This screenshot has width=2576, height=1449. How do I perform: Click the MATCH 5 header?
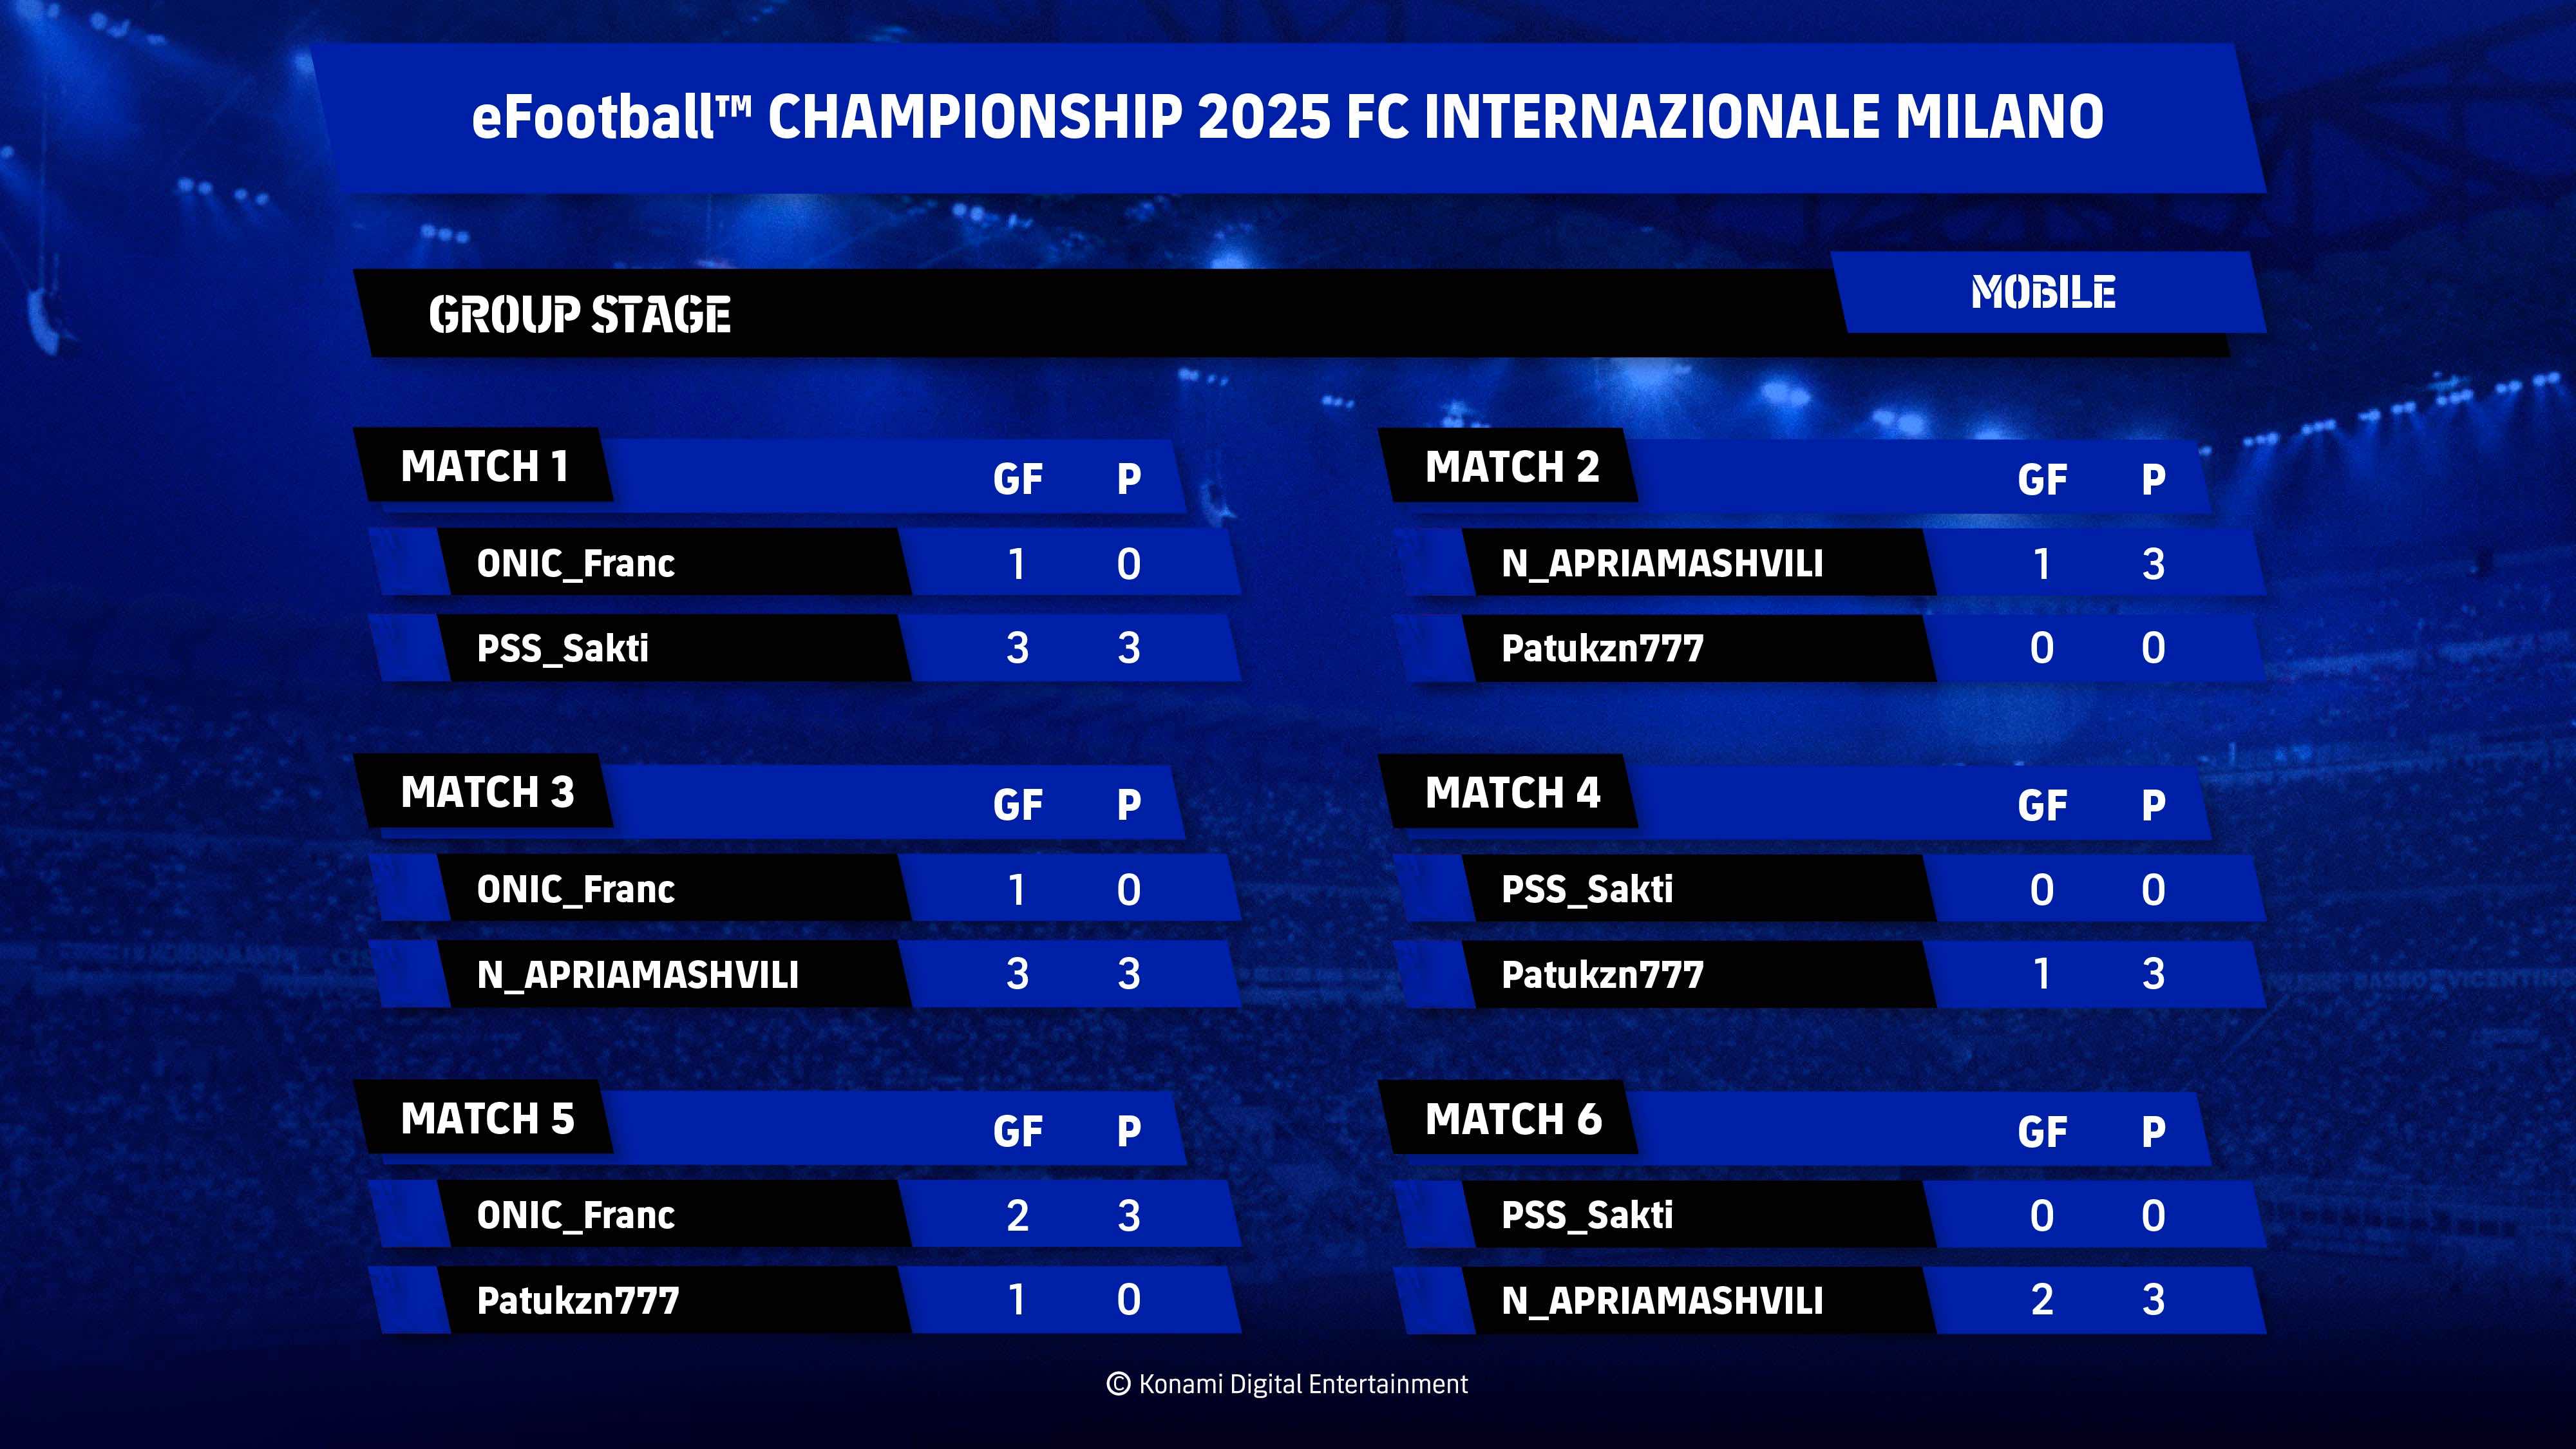pos(488,1118)
